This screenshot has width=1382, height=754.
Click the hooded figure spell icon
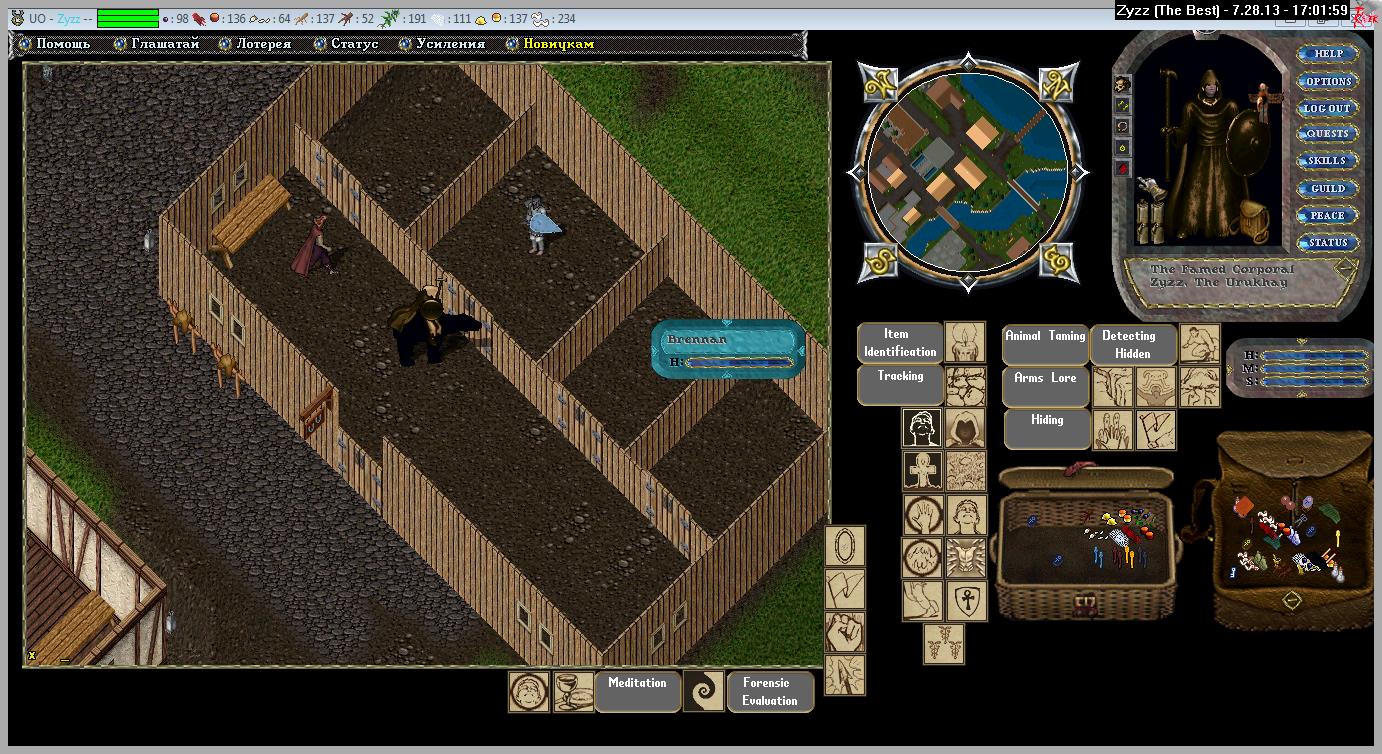[965, 428]
